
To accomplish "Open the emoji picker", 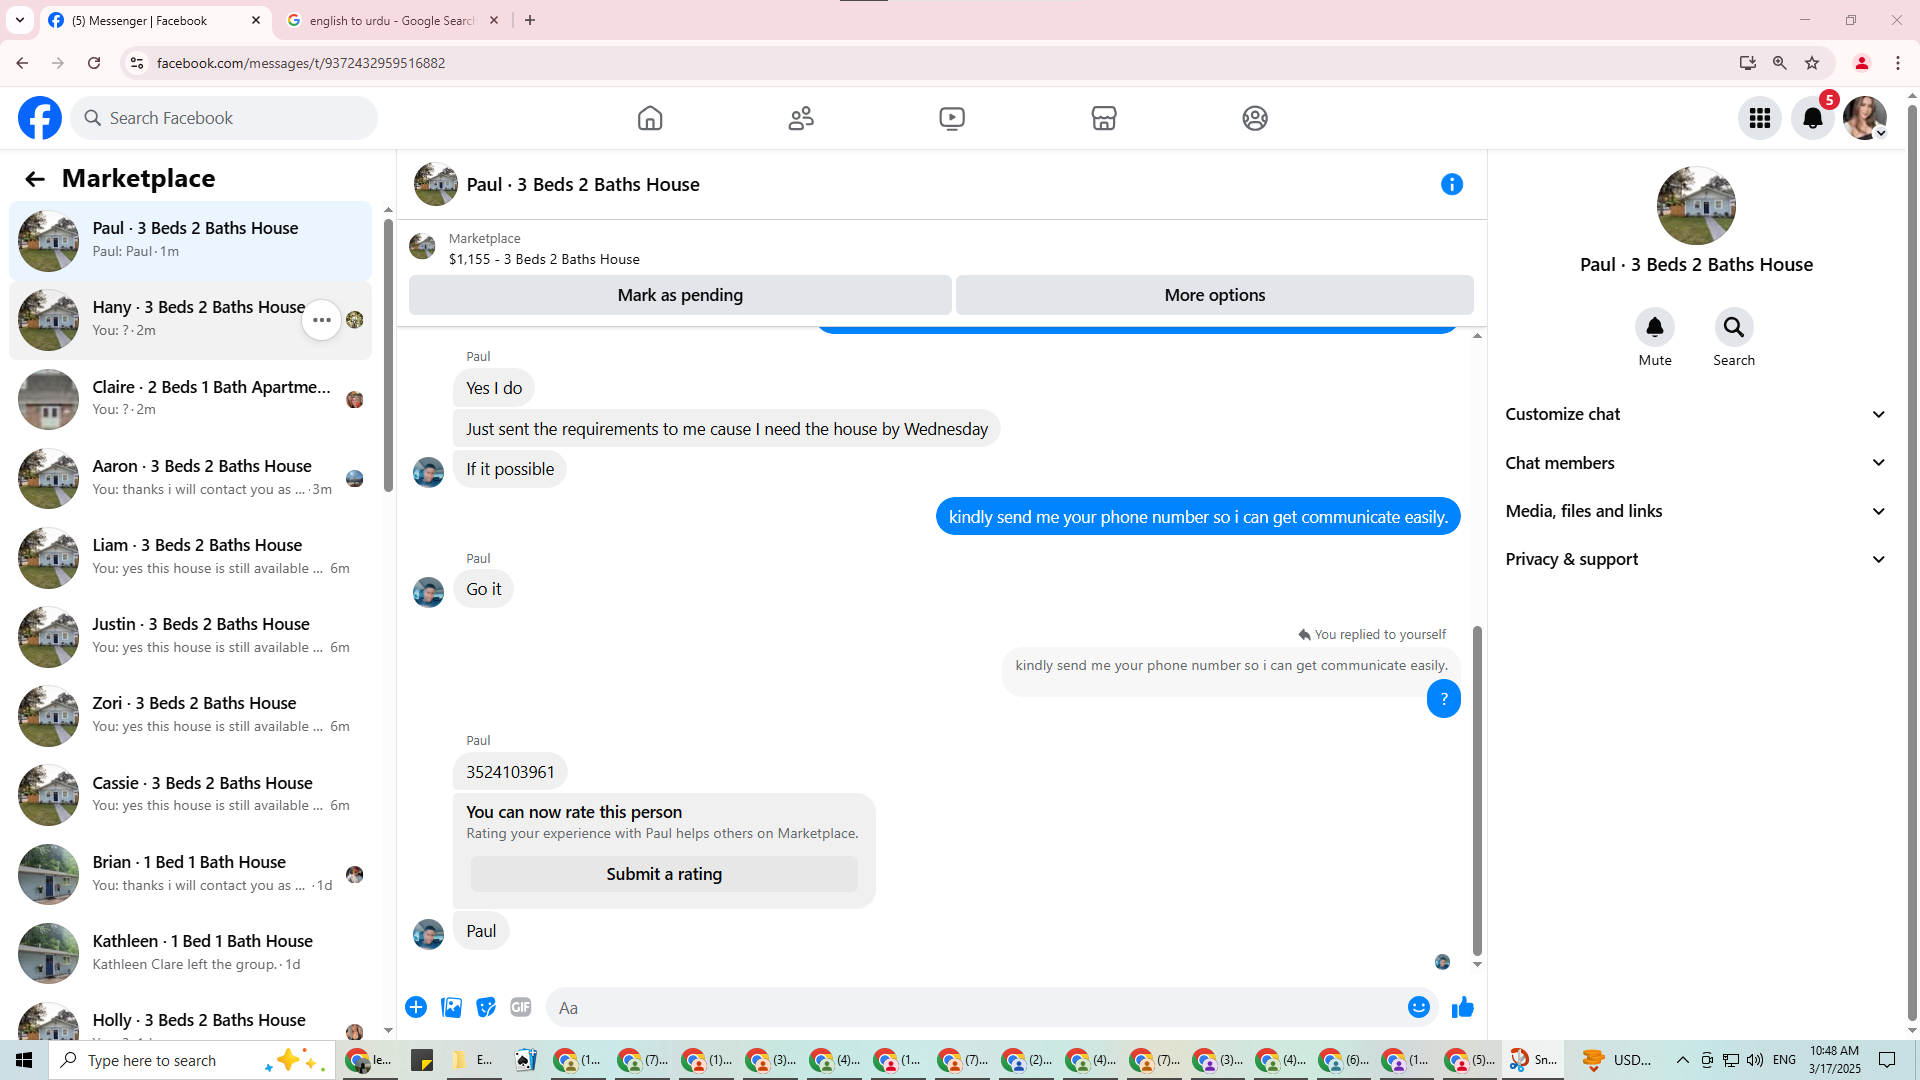I will pos(1419,1007).
